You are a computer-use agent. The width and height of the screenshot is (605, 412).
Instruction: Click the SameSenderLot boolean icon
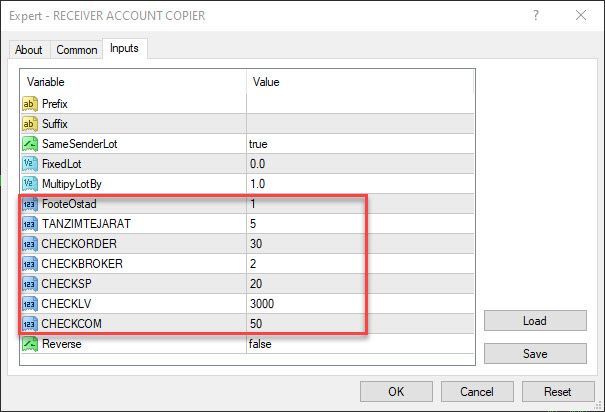click(x=29, y=144)
